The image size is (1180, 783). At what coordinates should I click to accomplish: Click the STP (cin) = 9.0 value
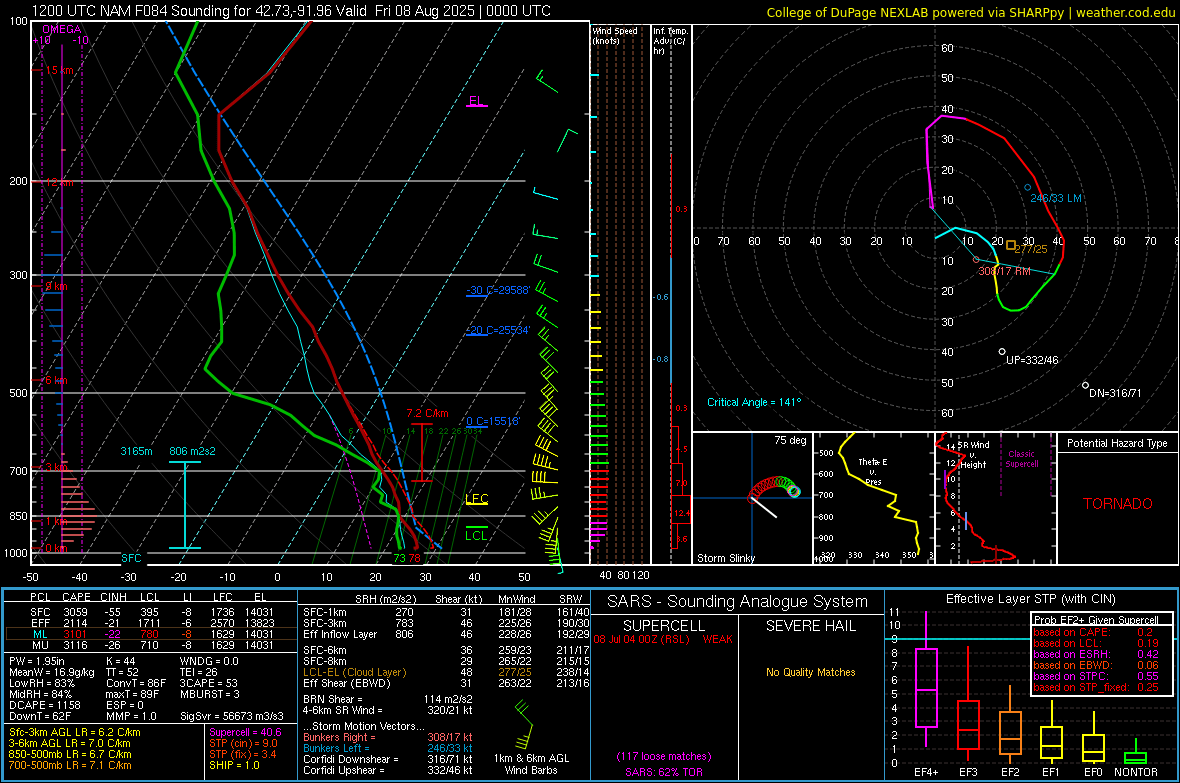tap(243, 743)
